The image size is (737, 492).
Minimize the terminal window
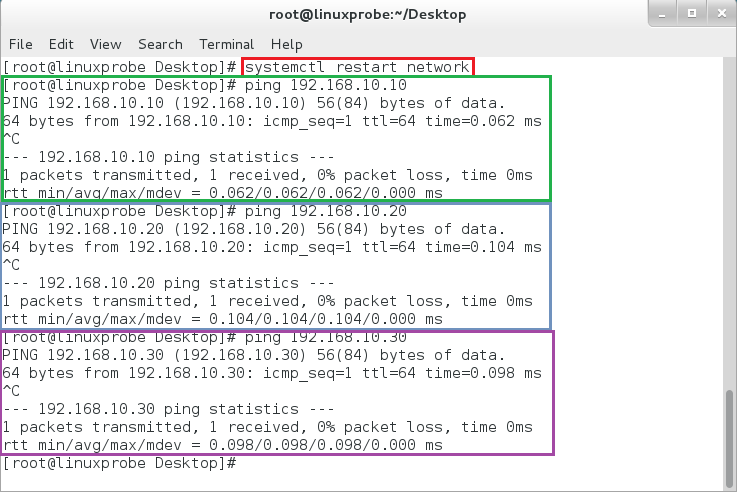coord(661,15)
